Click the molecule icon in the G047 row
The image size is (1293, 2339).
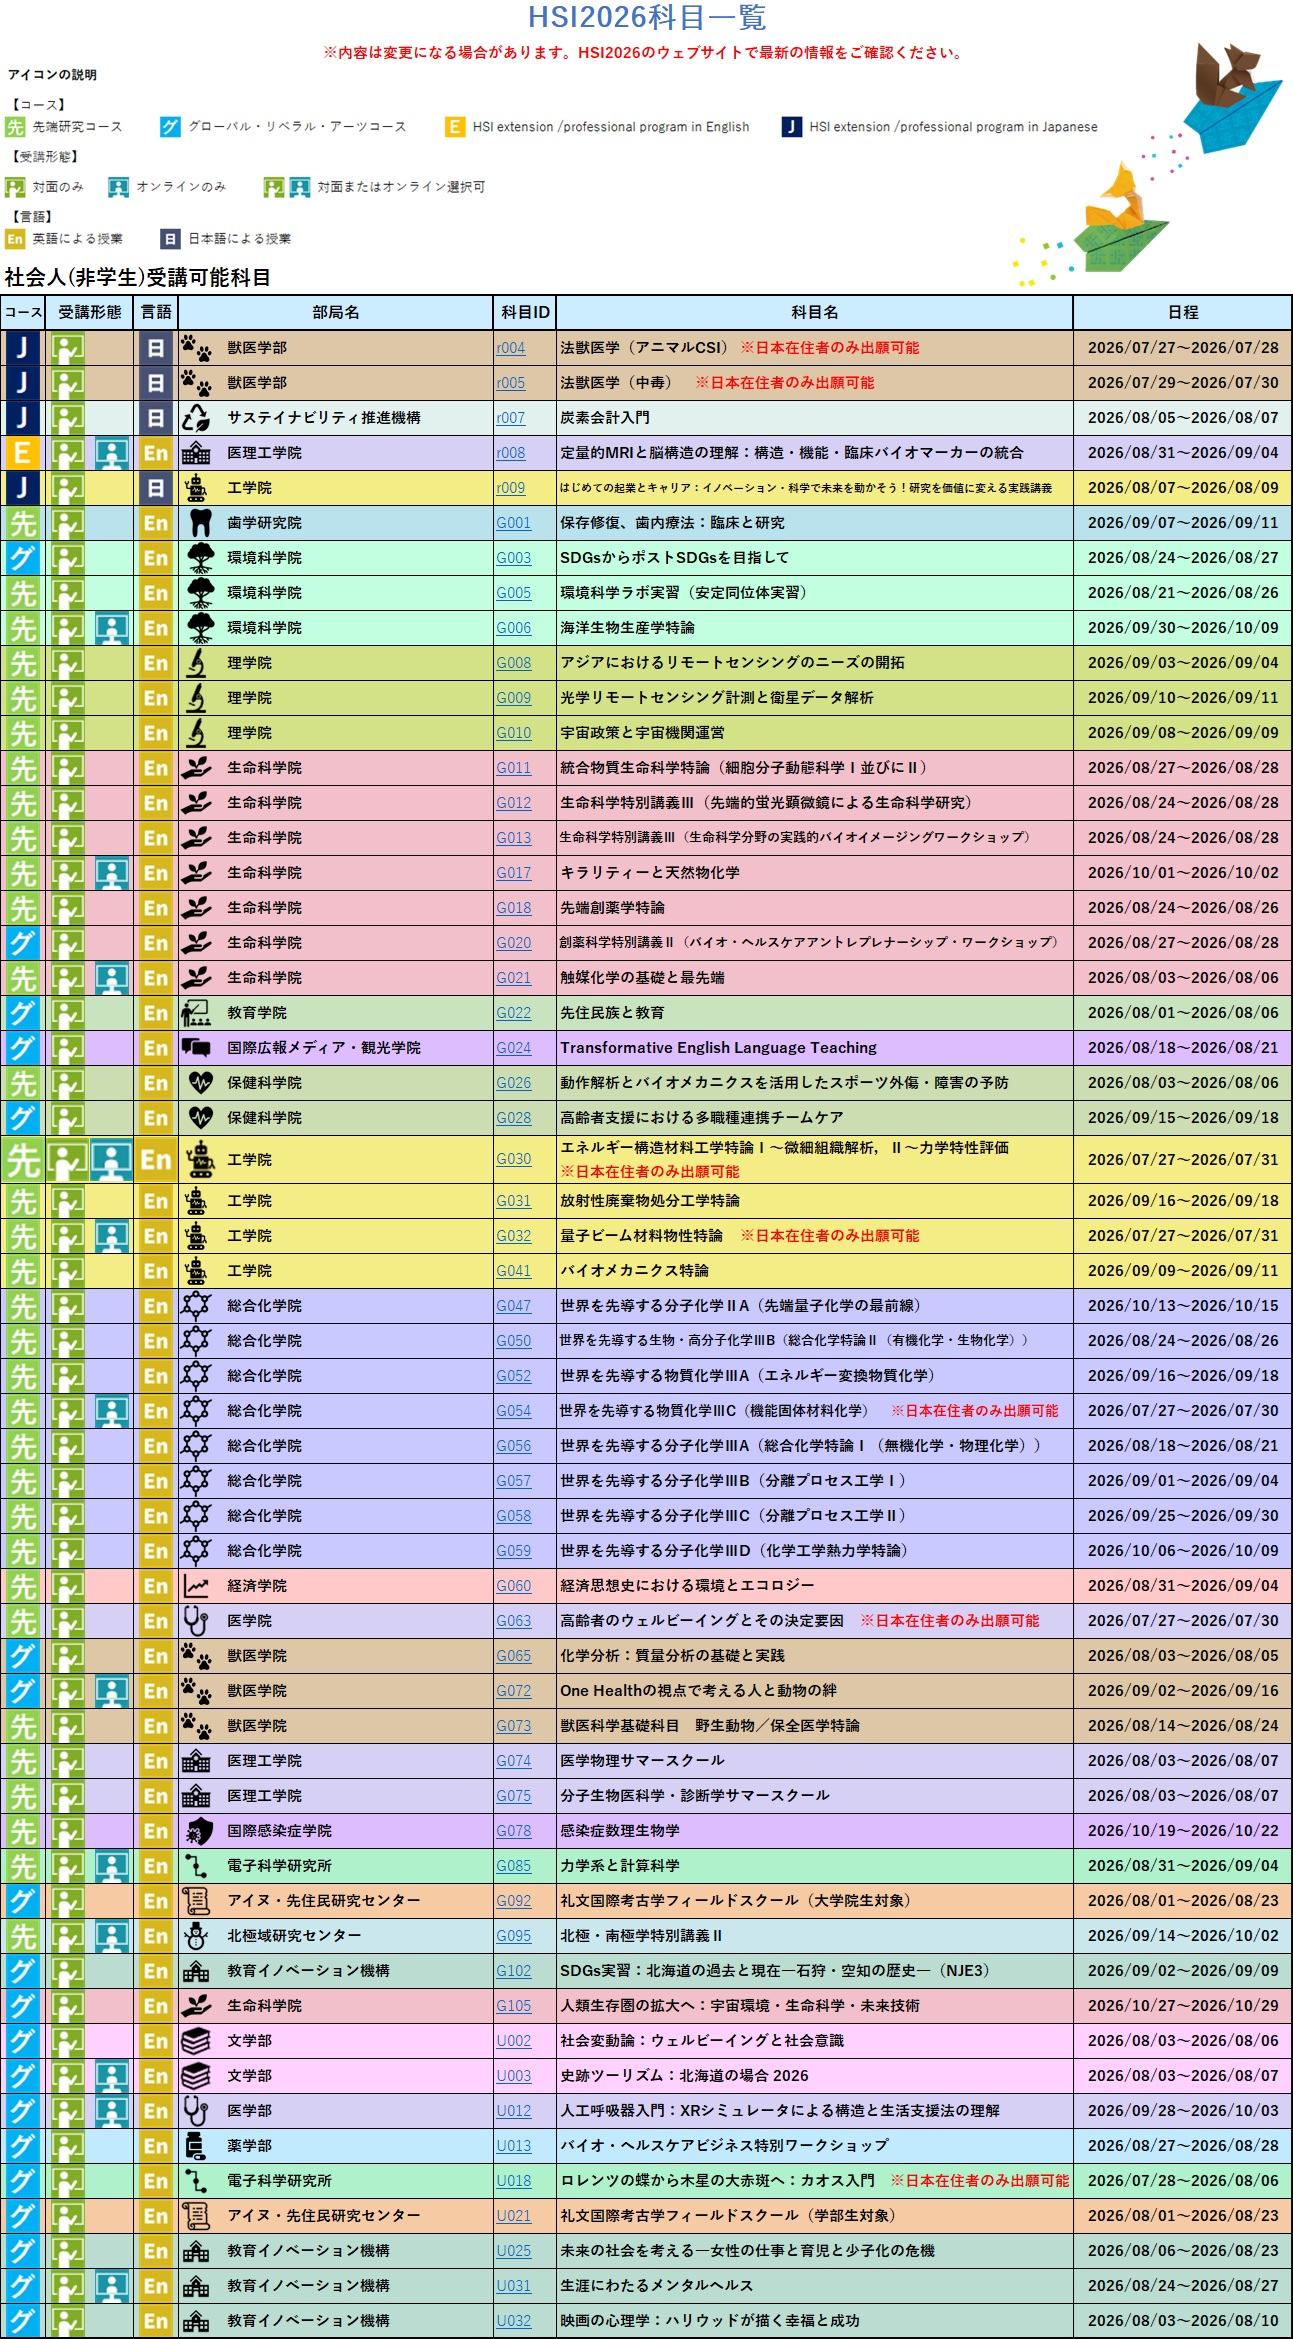tap(196, 1305)
